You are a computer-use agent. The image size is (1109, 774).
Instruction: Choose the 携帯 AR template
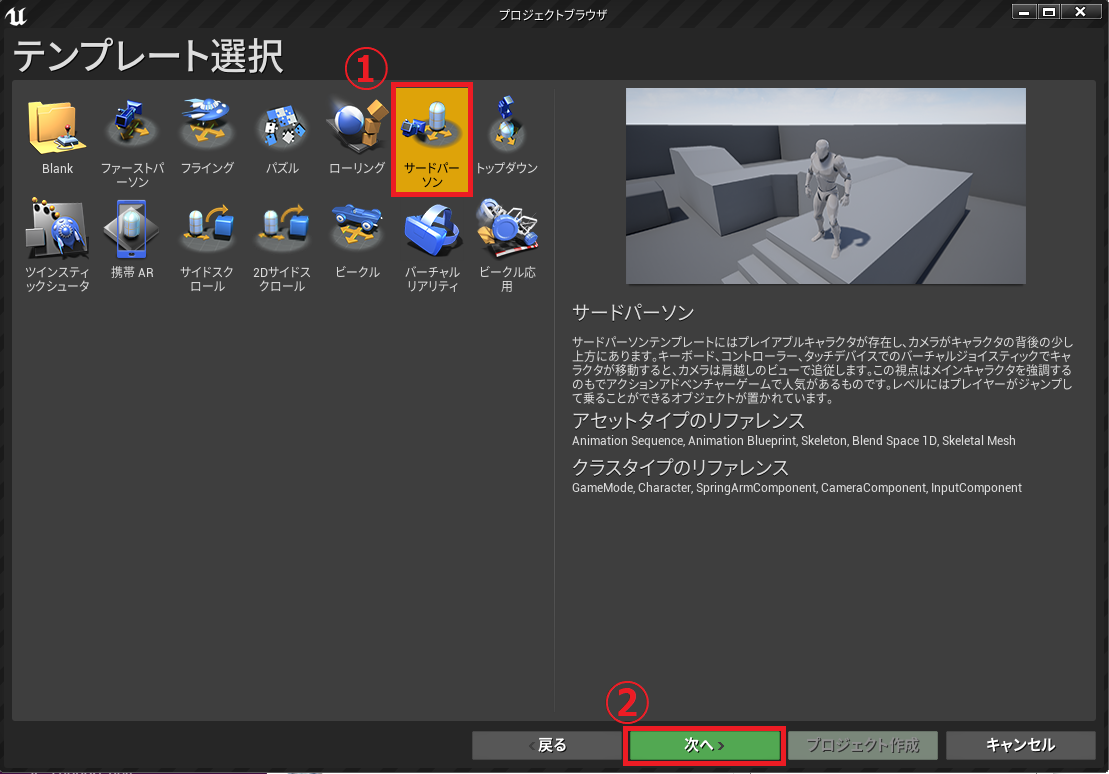(132, 245)
